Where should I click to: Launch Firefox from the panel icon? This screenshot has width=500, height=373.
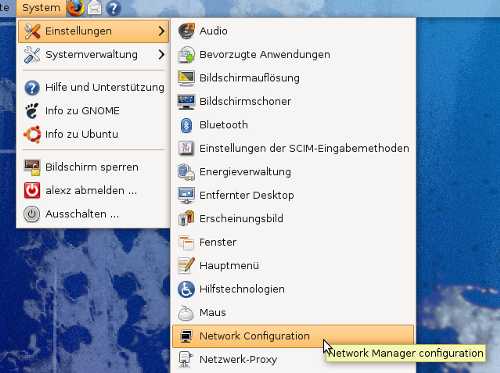(x=76, y=8)
